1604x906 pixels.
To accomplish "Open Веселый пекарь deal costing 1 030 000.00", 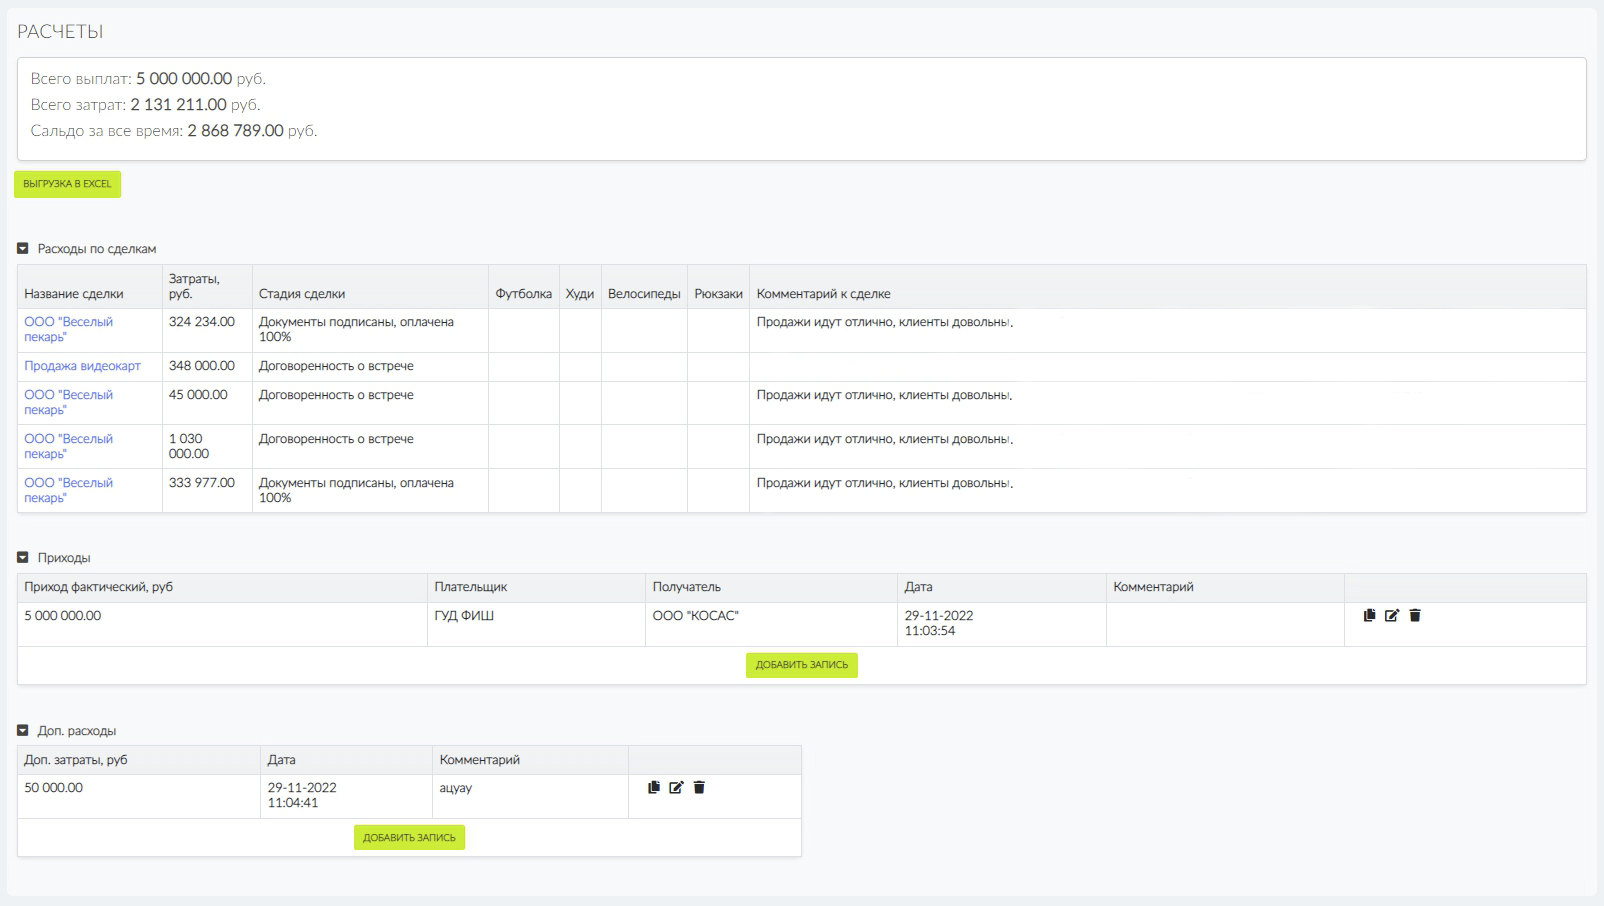I will pyautogui.click(x=69, y=446).
